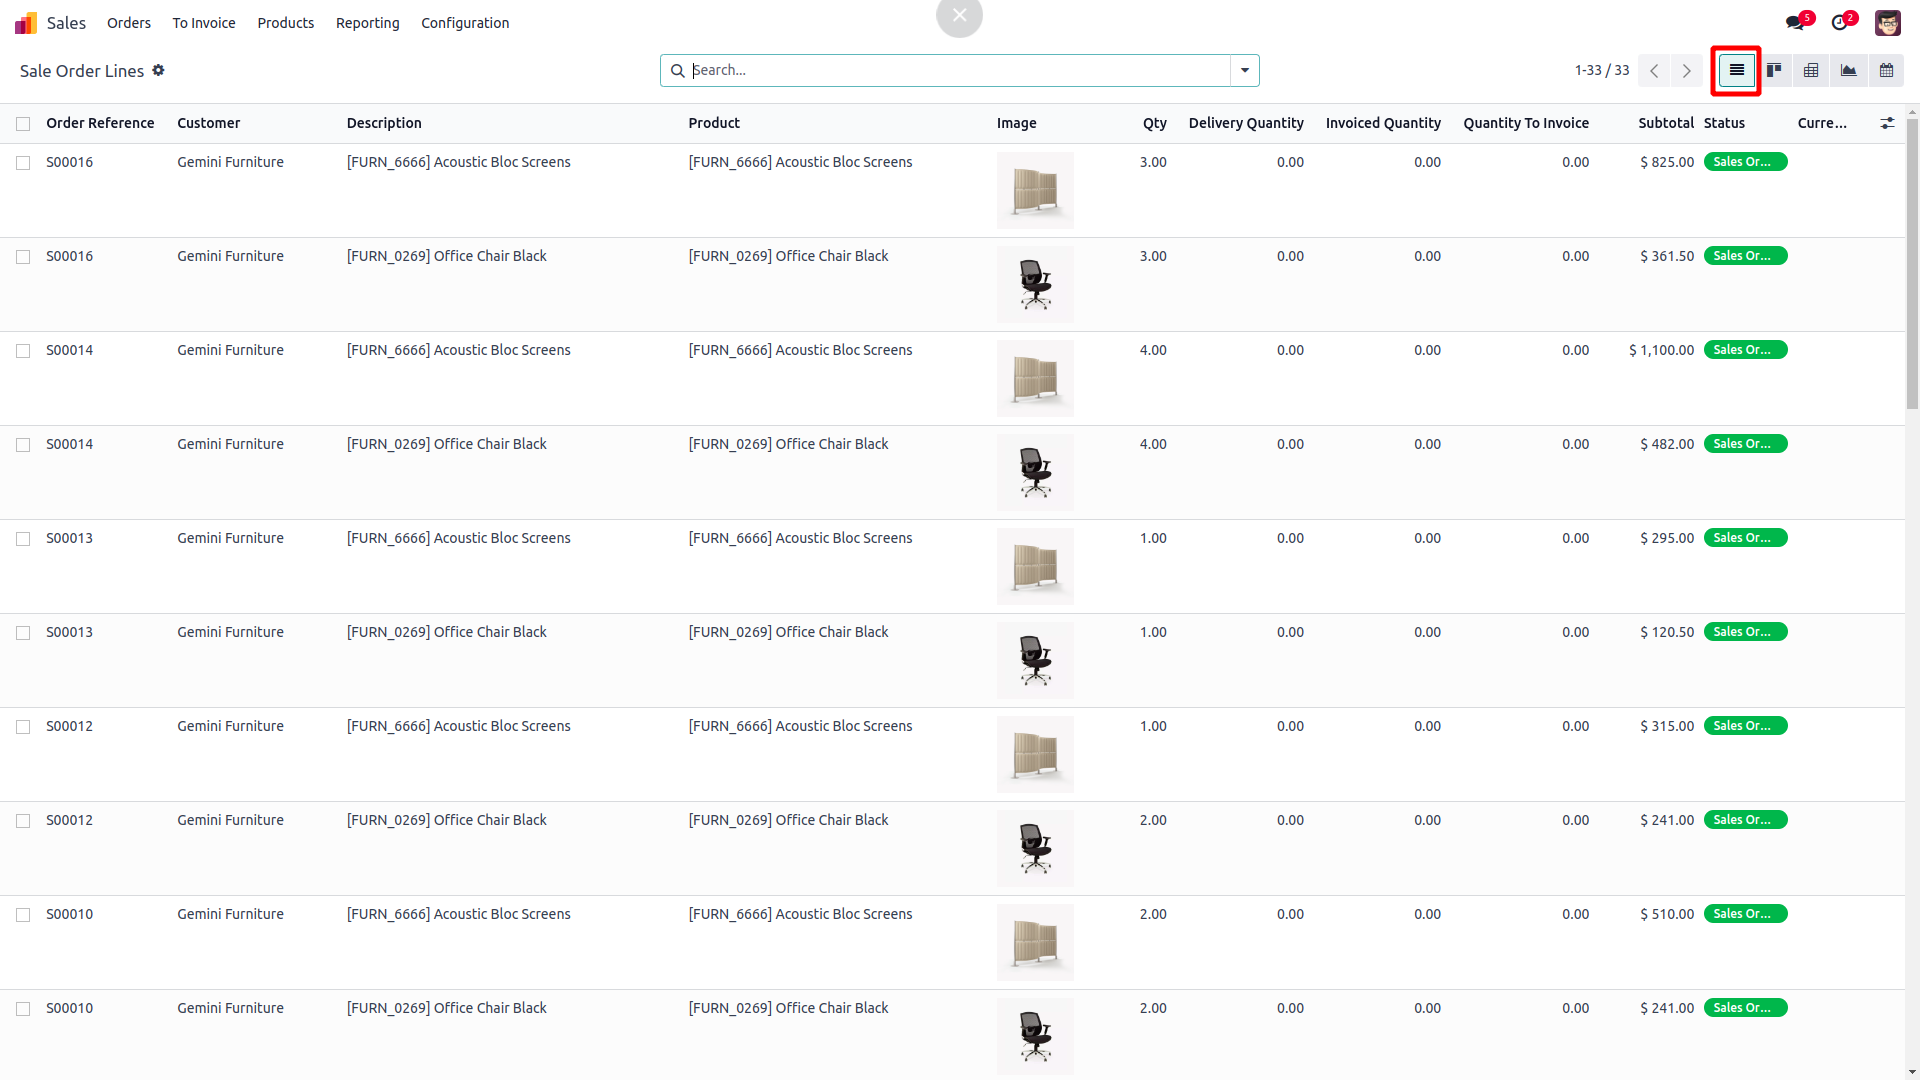Open the activities clock icon
Viewport: 1920px width, 1080px height.
click(1840, 22)
